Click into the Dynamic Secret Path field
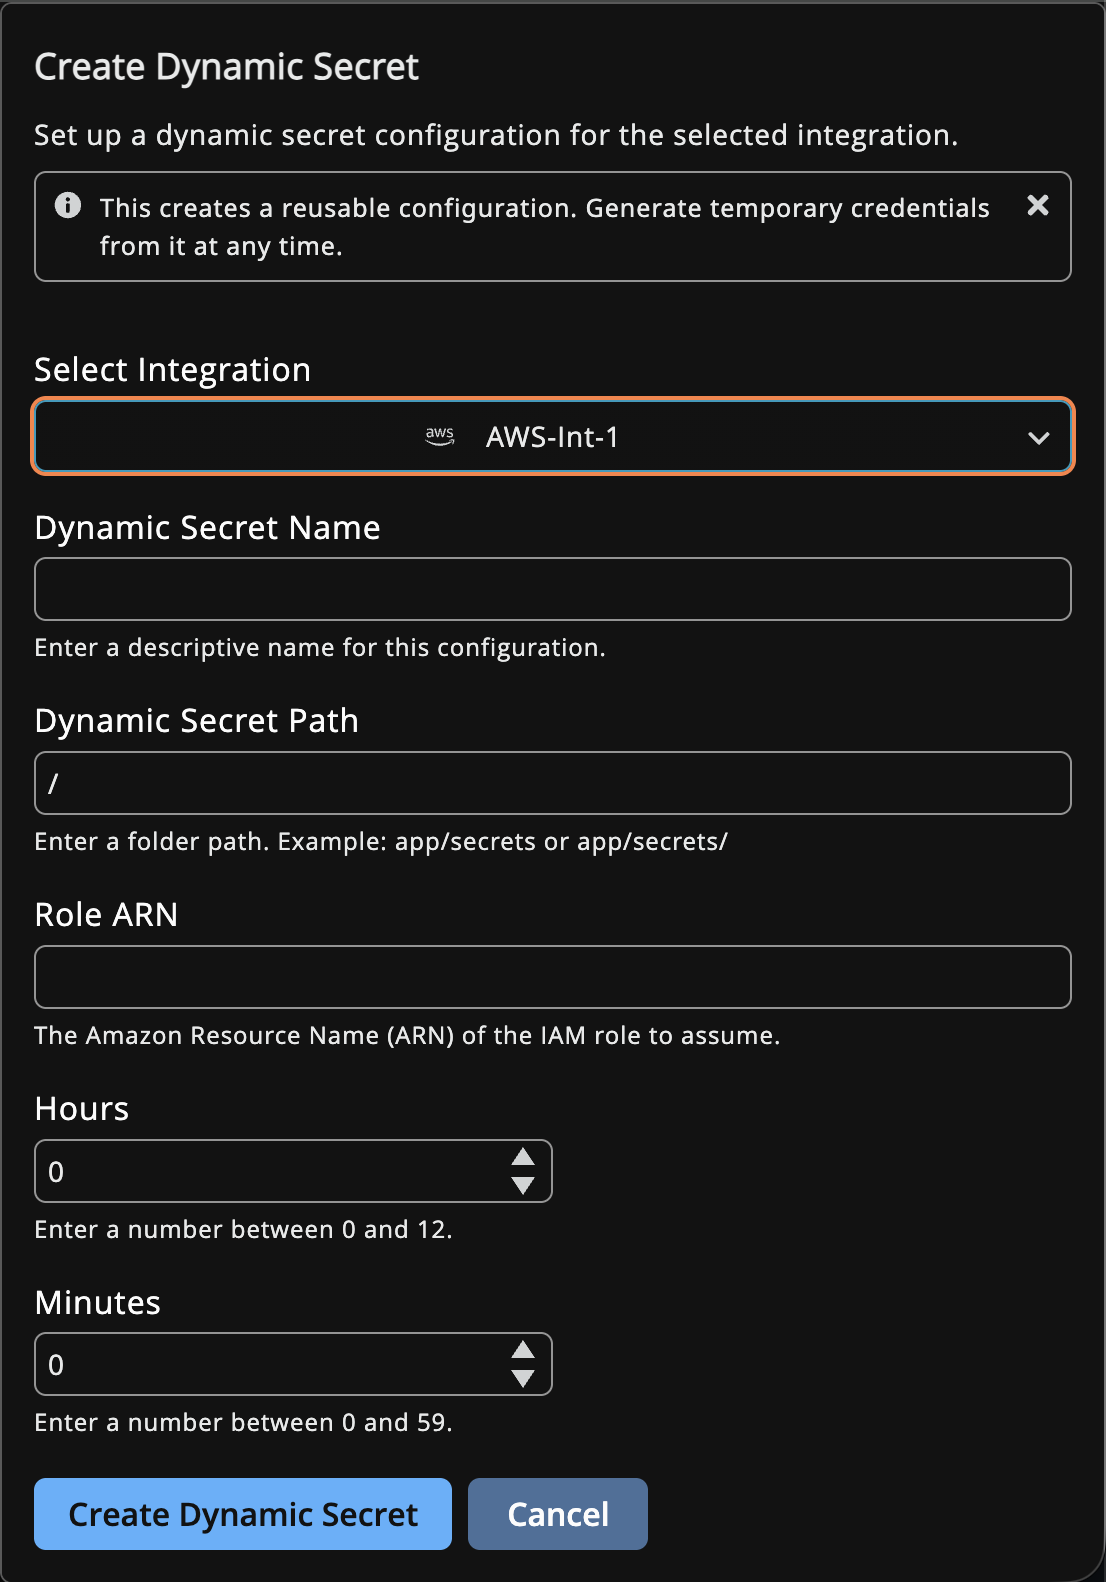Image resolution: width=1106 pixels, height=1582 pixels. point(553,783)
